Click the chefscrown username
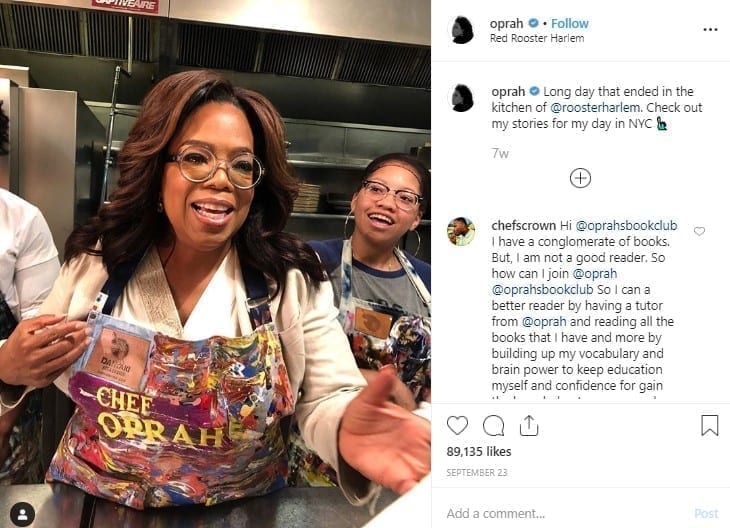 click(x=523, y=225)
